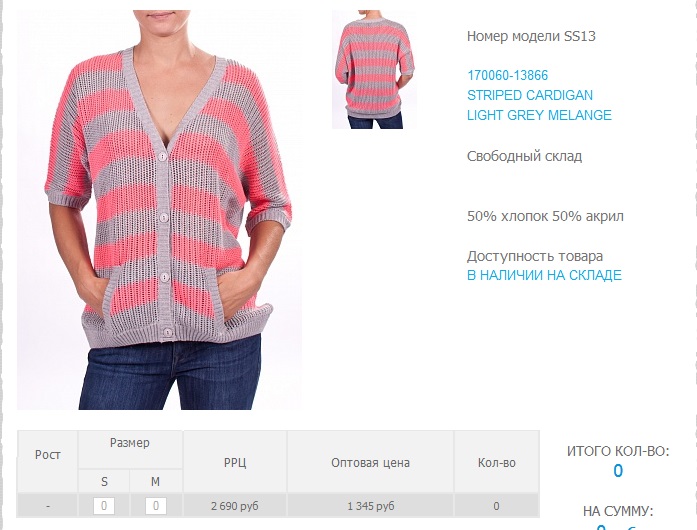This screenshot has height=530, width=697.
Task: Click the НА СУММУ total label
Action: click(618, 511)
